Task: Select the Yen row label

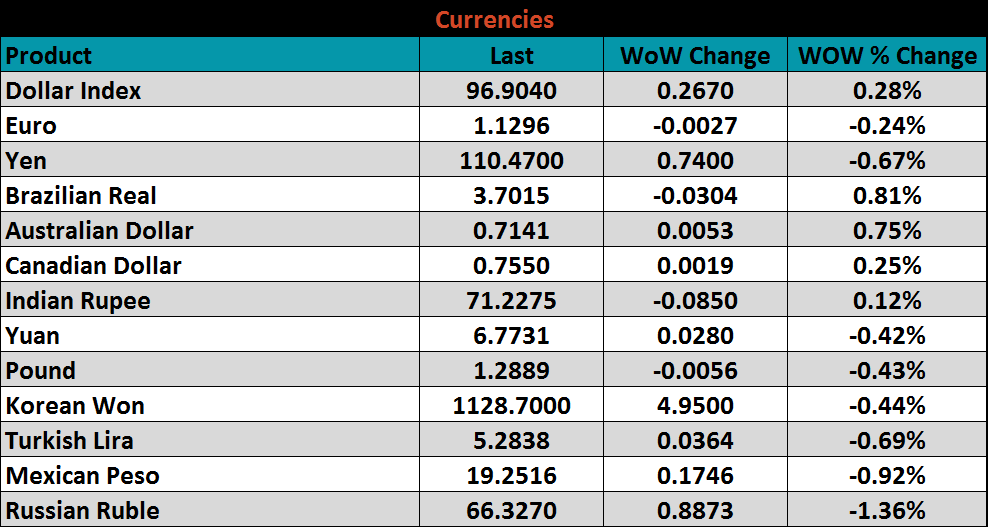Action: [27, 161]
